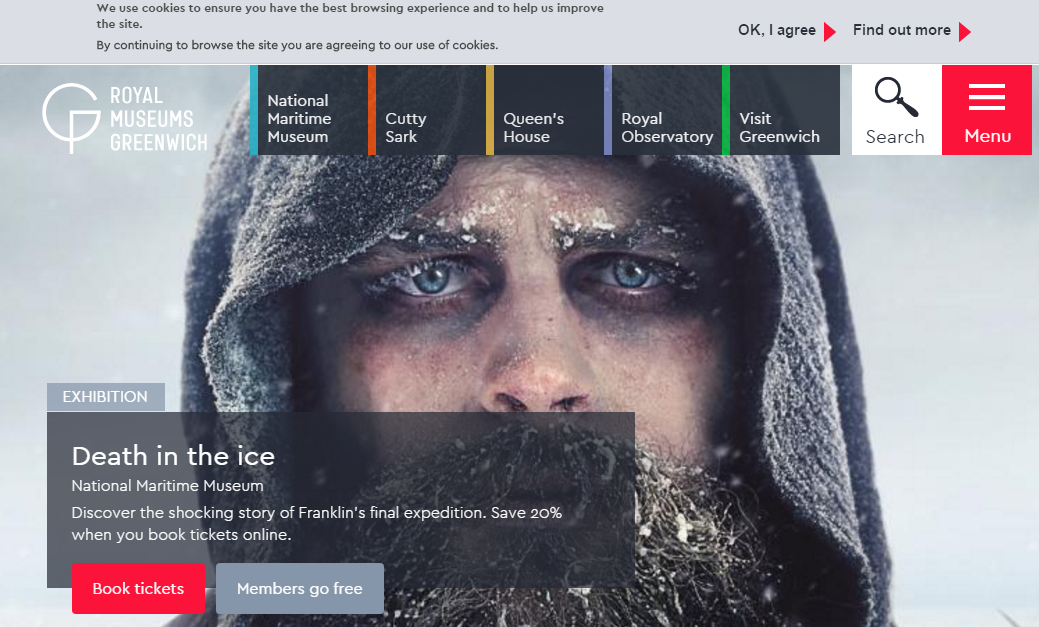Open the hamburger Menu icon
The image size is (1039, 627).
pyautogui.click(x=986, y=98)
